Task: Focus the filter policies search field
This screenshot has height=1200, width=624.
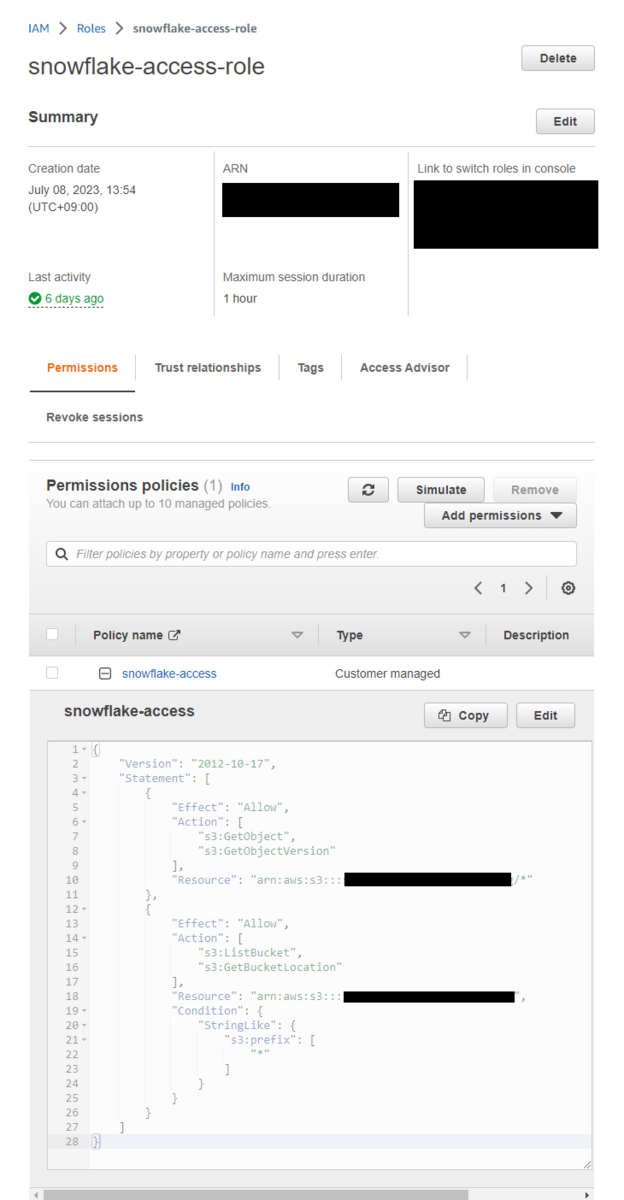Action: [x=320, y=554]
